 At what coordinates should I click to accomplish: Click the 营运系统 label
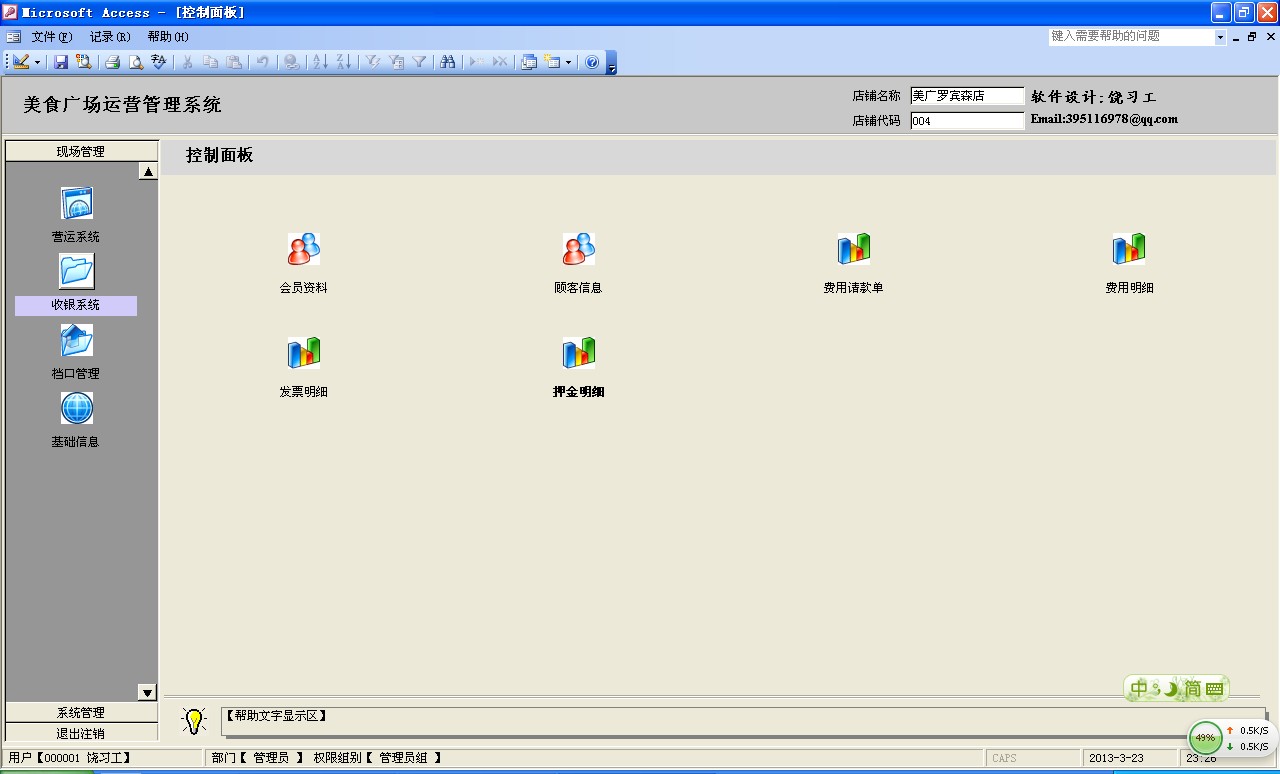(x=76, y=237)
